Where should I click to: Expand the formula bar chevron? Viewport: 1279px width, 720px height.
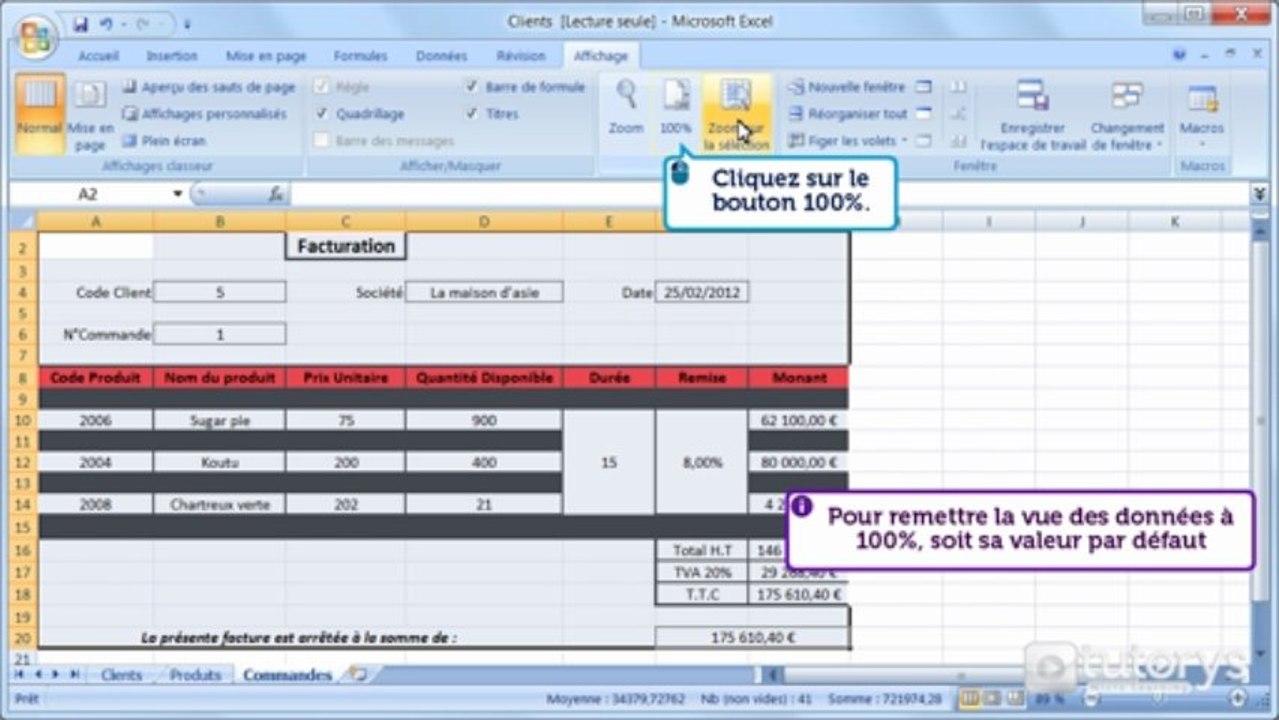point(1259,194)
